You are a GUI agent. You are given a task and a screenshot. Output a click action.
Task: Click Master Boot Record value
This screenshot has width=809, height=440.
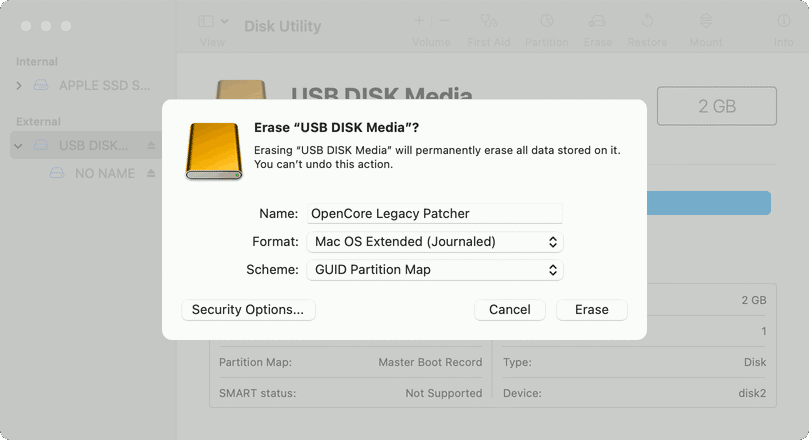(430, 362)
